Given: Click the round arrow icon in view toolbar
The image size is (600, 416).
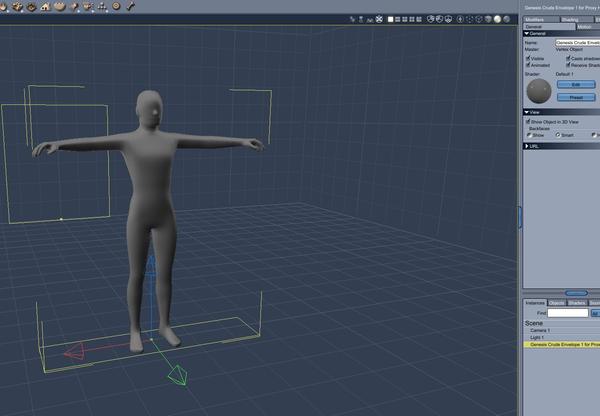Looking at the screenshot, I should tap(460, 19).
